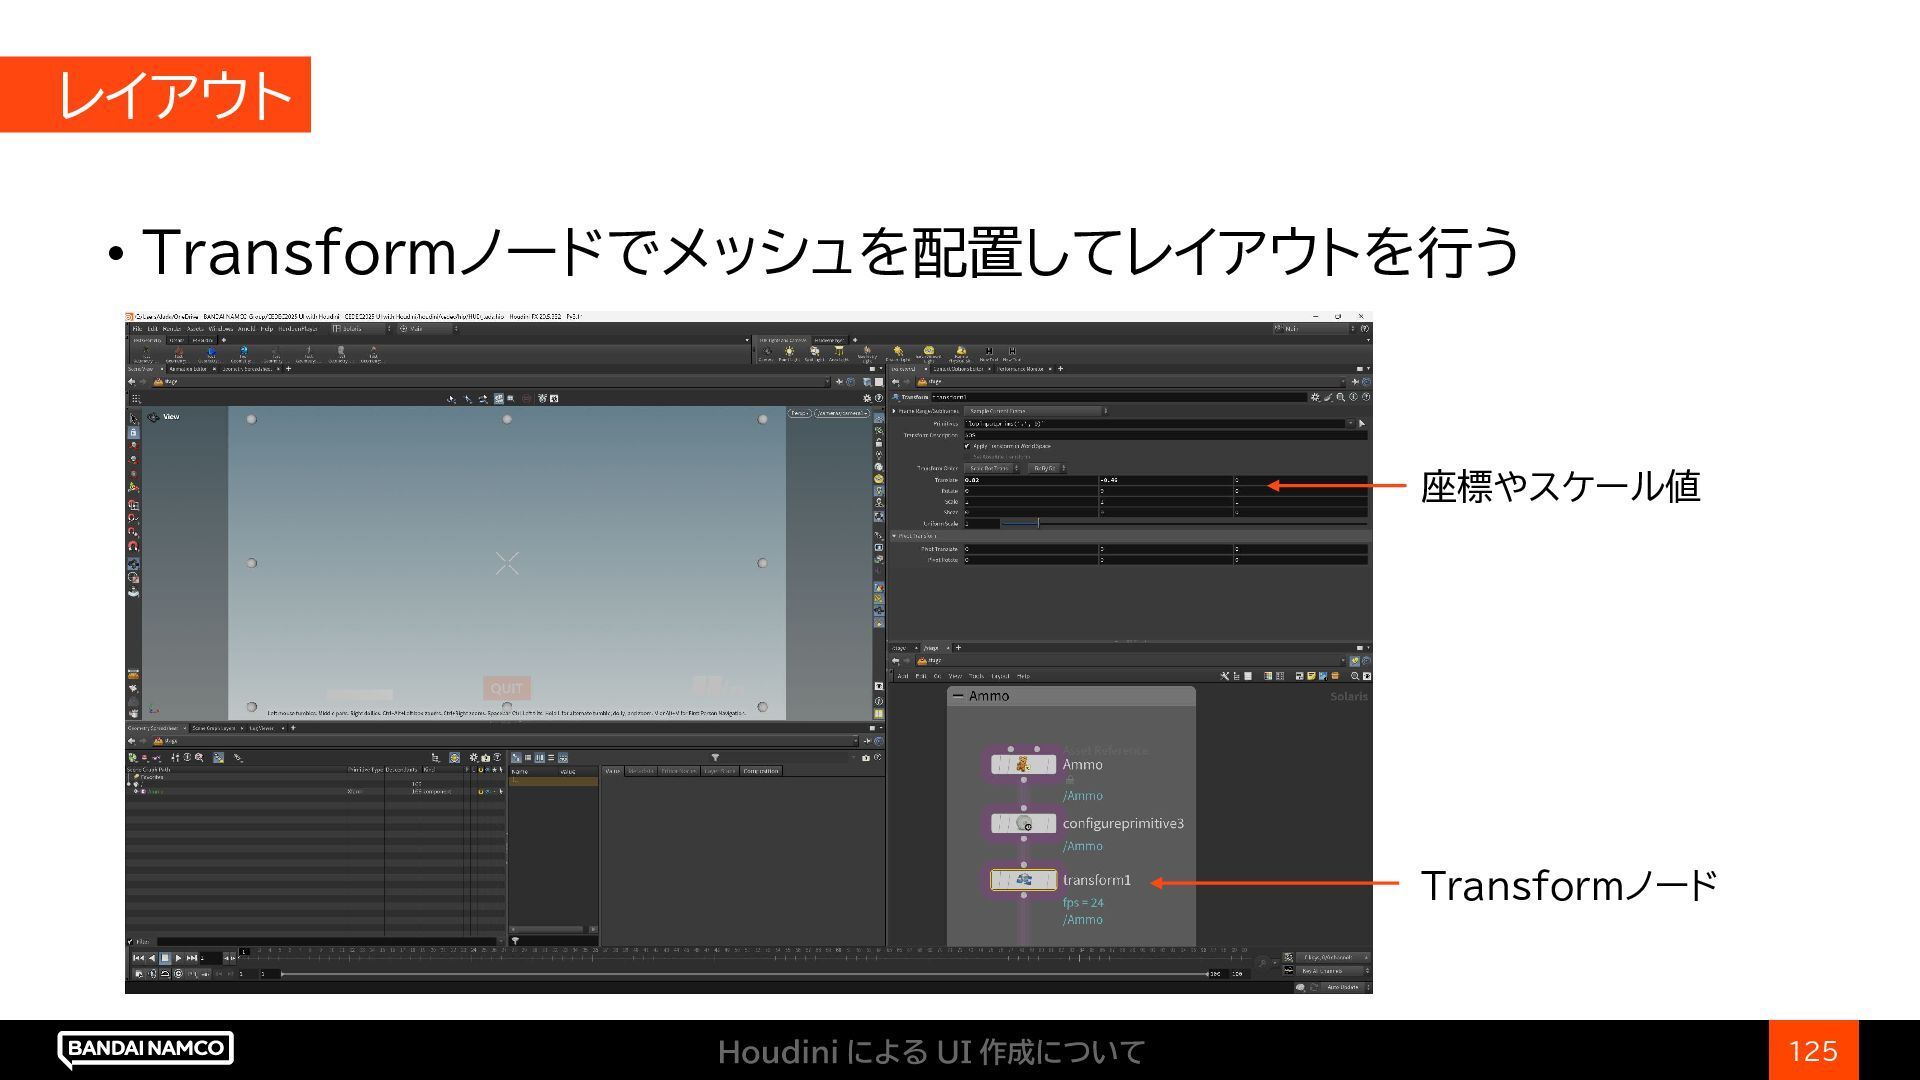Screen dimensions: 1920x1080
Task: Click the Ammo asset reference node
Action: pyautogui.click(x=1023, y=765)
